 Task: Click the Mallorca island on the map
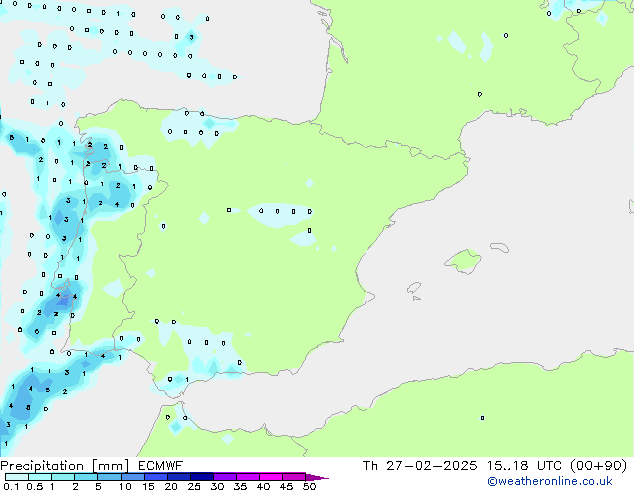pyautogui.click(x=462, y=262)
